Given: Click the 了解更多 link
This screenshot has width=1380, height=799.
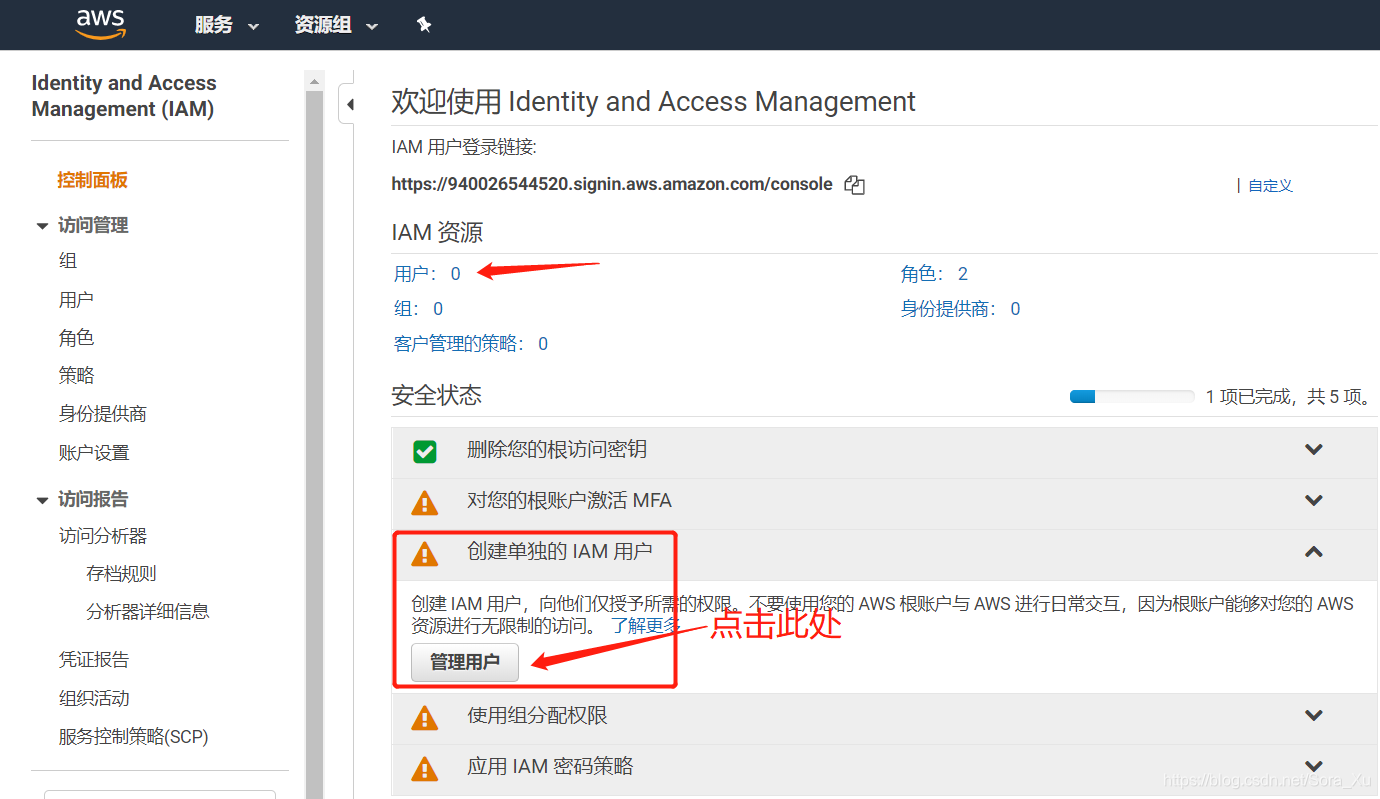Looking at the screenshot, I should pyautogui.click(x=646, y=626).
